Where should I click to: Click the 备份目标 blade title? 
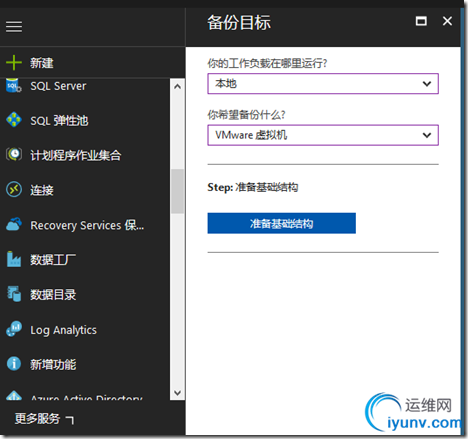(239, 23)
